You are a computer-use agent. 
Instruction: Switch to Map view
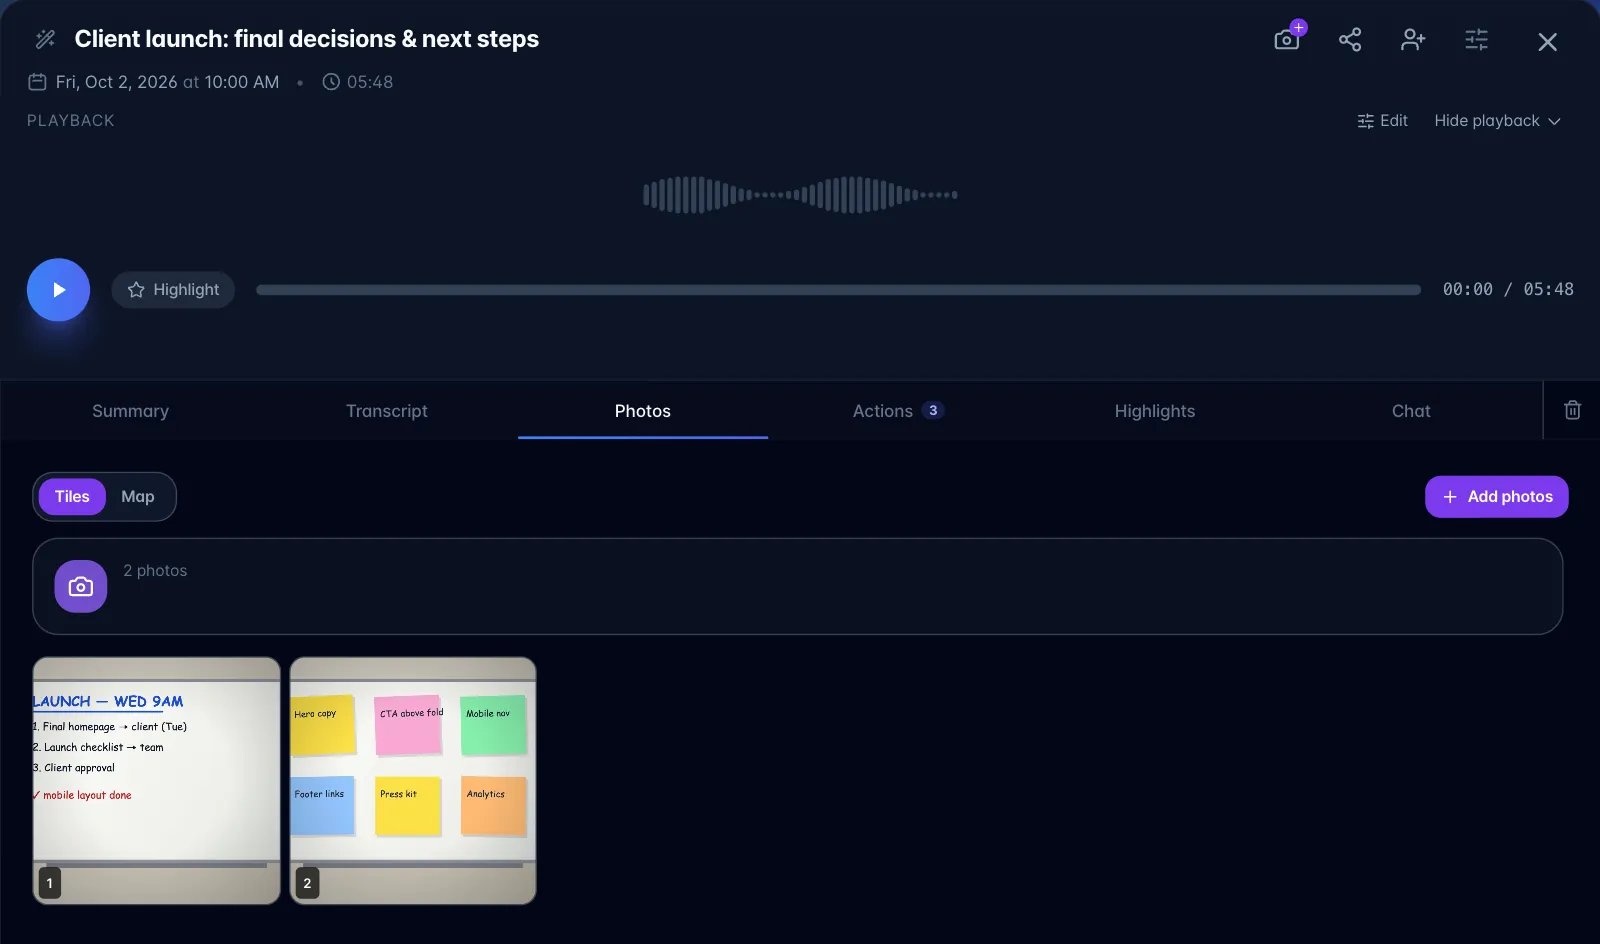pos(138,497)
